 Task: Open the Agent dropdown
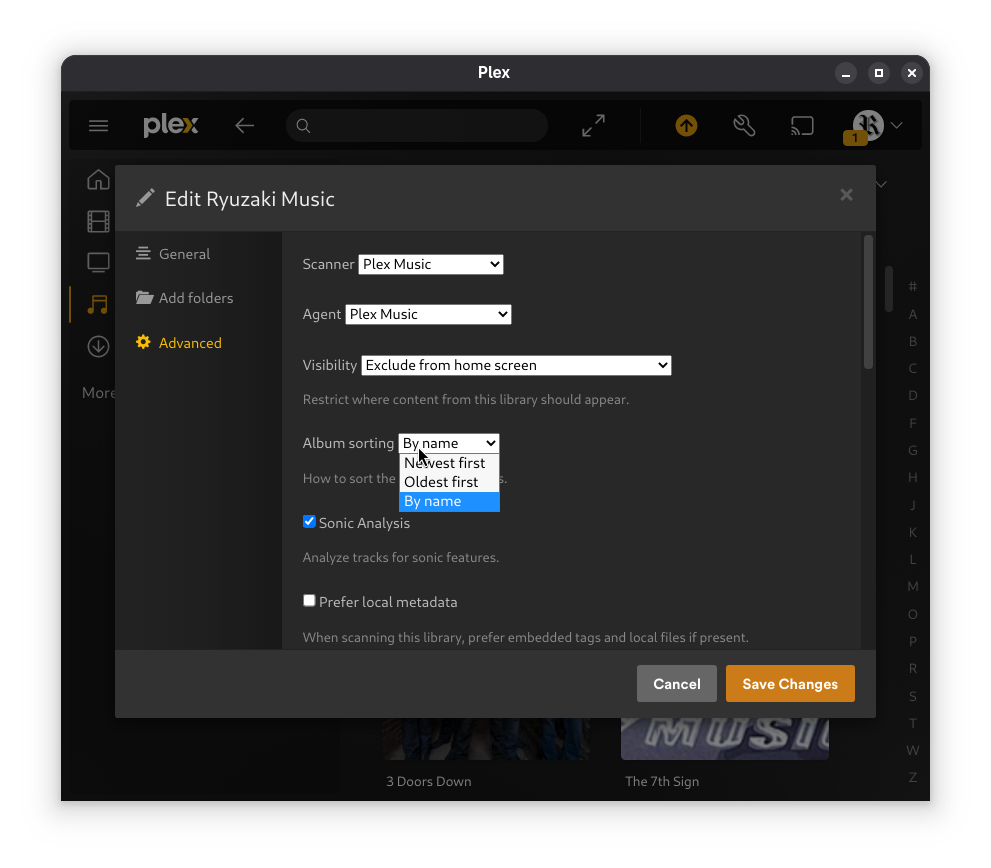tap(428, 314)
